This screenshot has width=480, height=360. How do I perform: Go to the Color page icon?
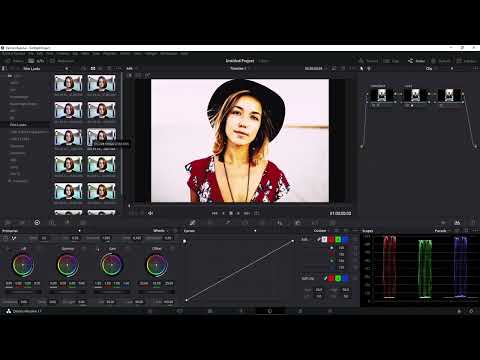(270, 311)
